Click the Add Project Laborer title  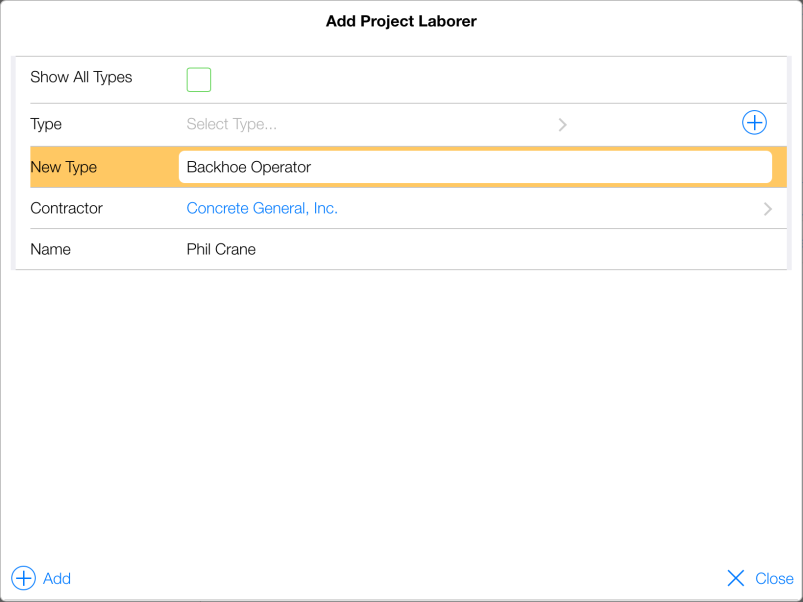click(x=401, y=21)
